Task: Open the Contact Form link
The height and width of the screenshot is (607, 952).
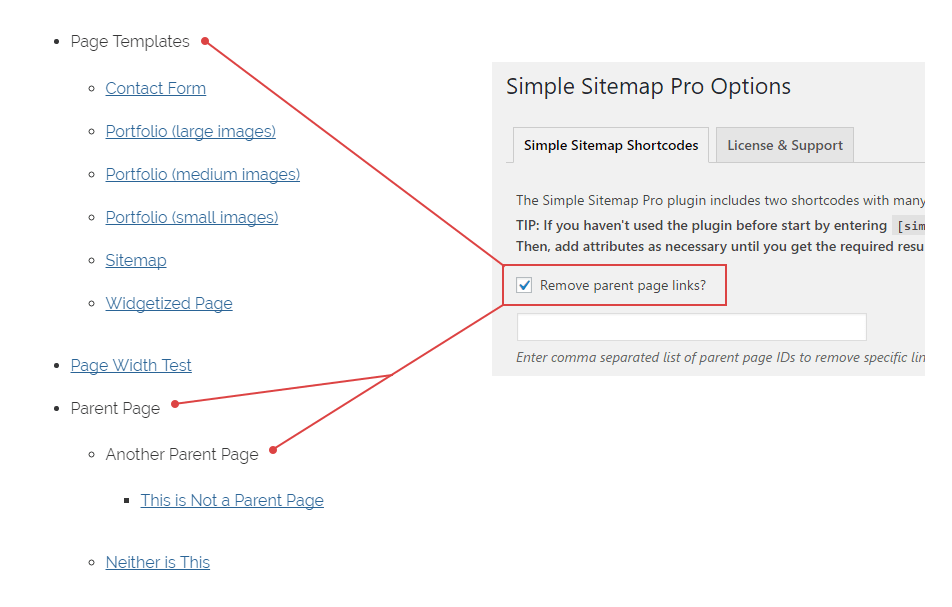Action: 155,88
